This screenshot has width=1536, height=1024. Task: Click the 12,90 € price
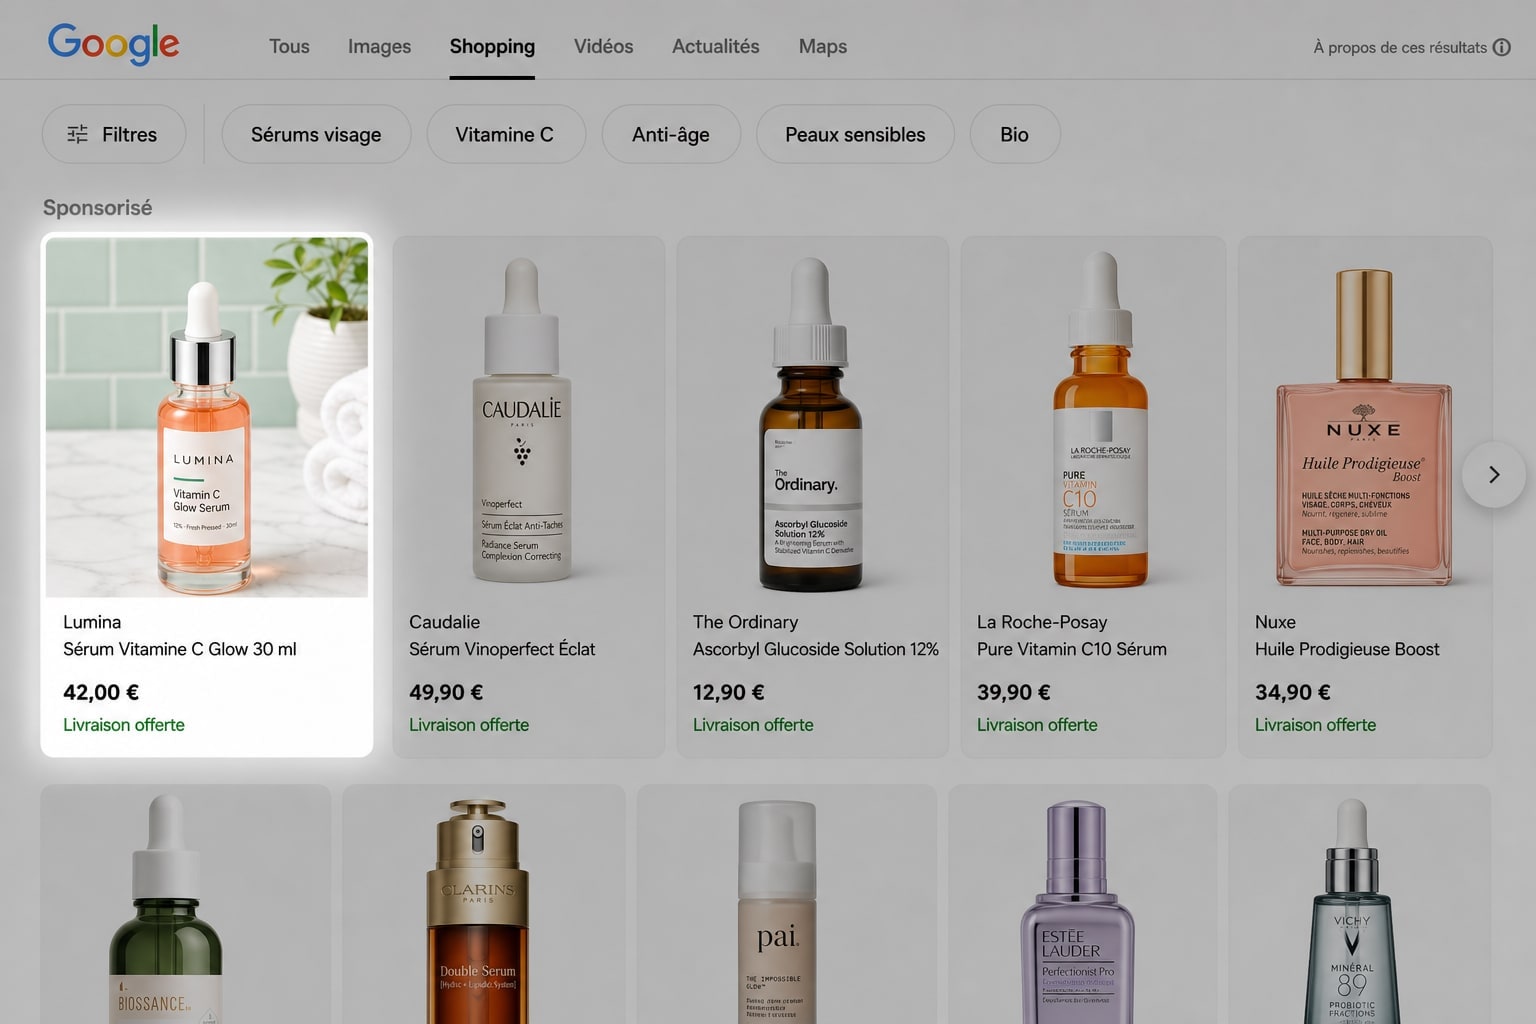coord(729,692)
